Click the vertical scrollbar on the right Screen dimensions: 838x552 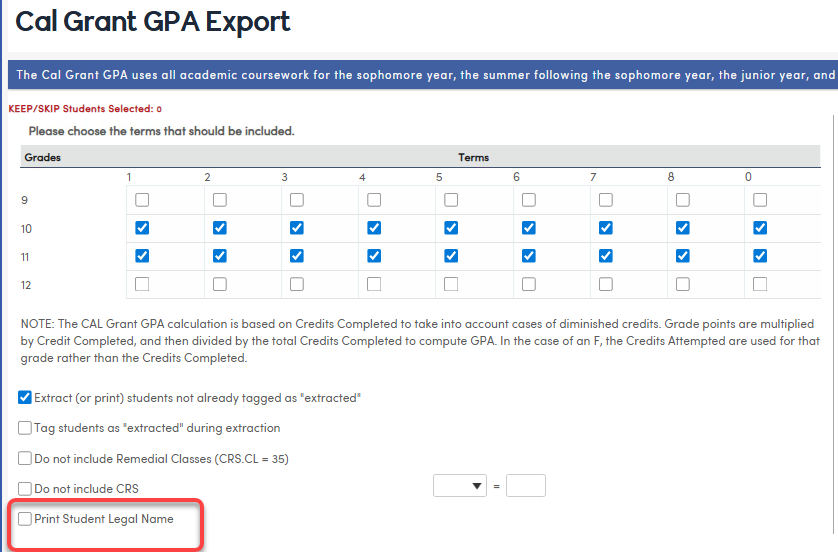tap(834, 323)
